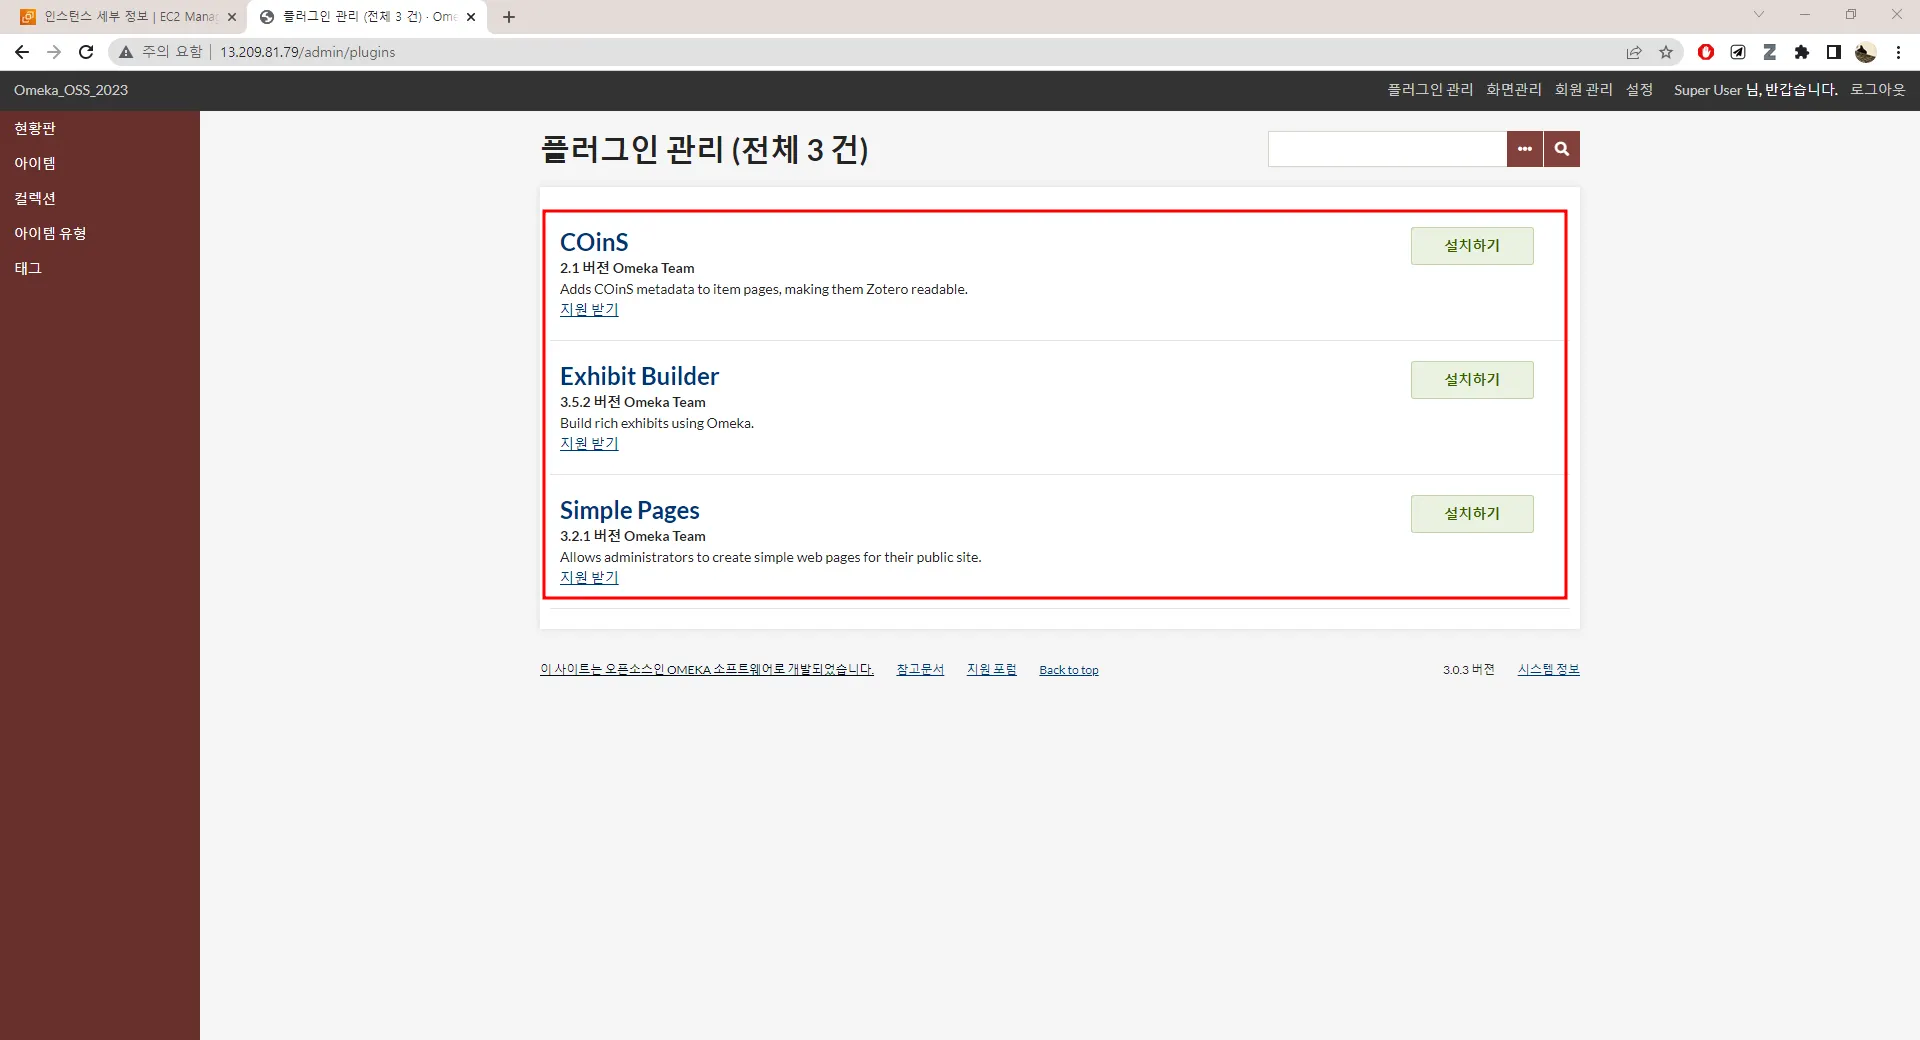The height and width of the screenshot is (1040, 1920).
Task: Click the 플러그인 관리 (전체 3 건) heading
Action: pos(704,150)
